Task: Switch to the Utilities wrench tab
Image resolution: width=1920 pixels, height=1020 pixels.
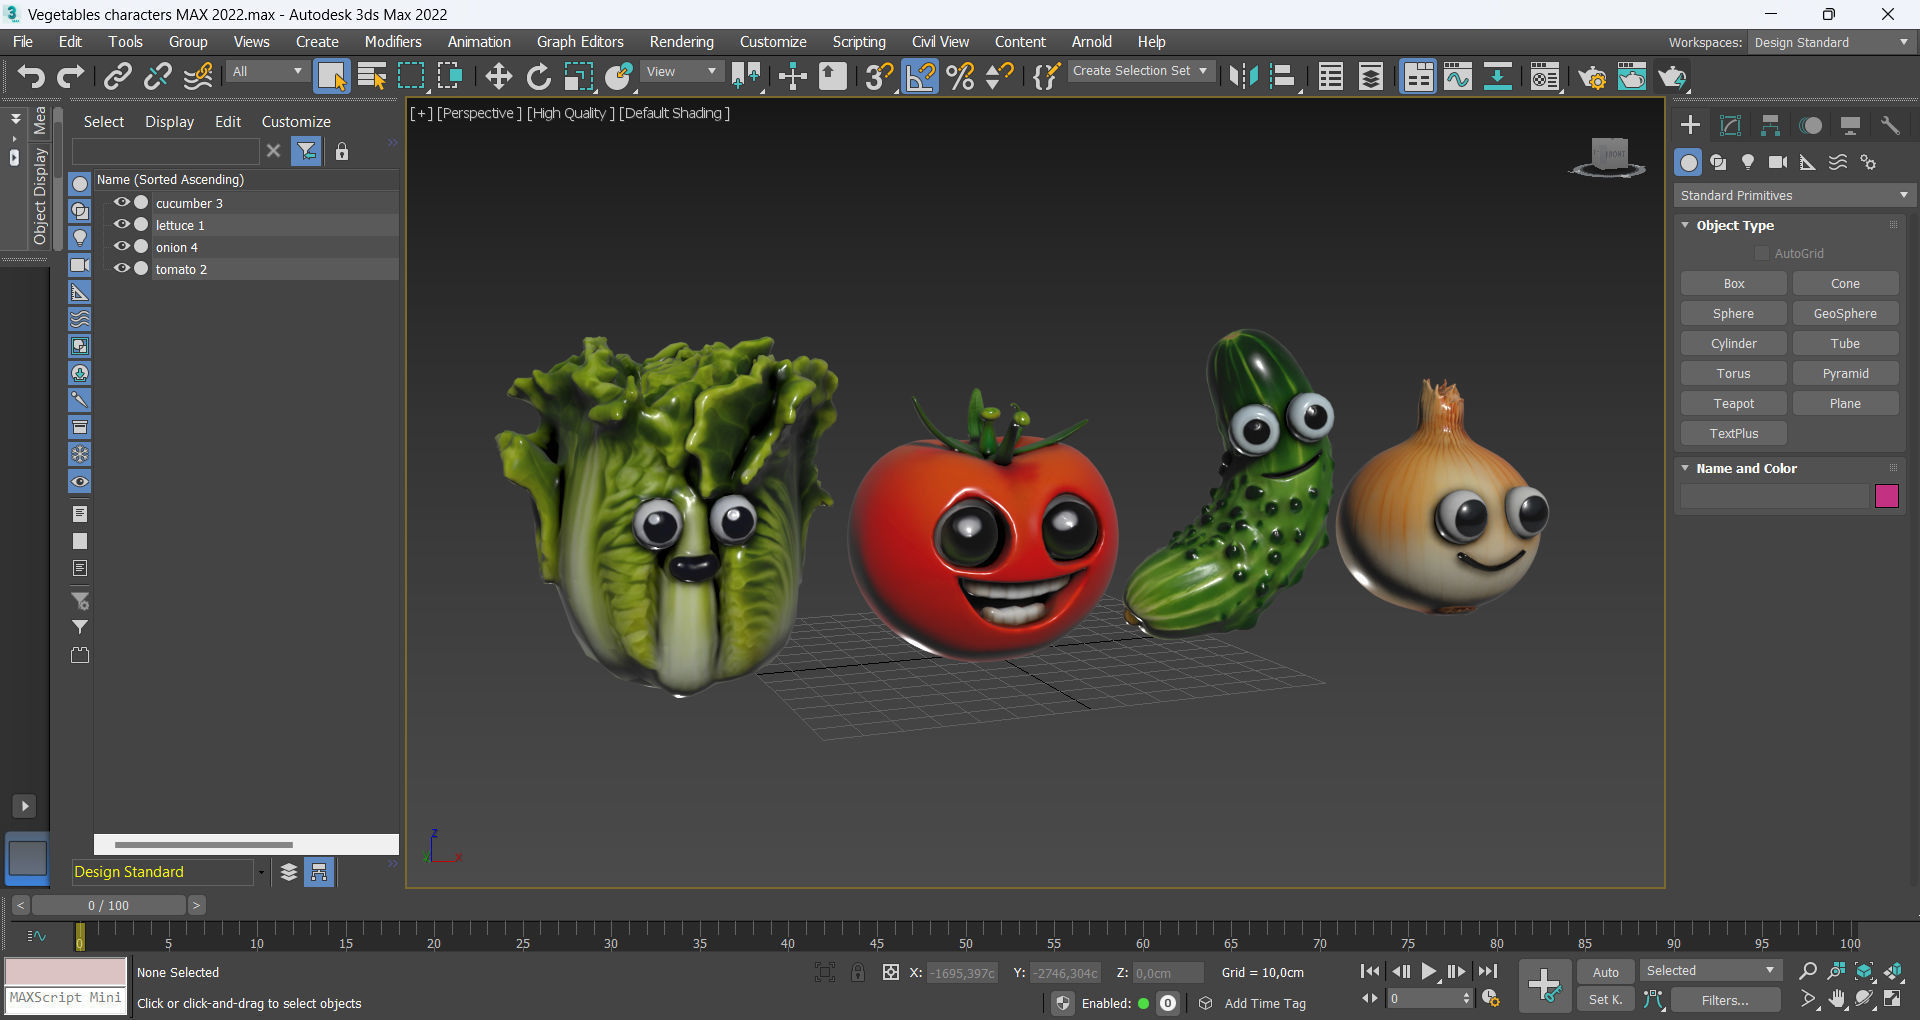Action: [1890, 125]
